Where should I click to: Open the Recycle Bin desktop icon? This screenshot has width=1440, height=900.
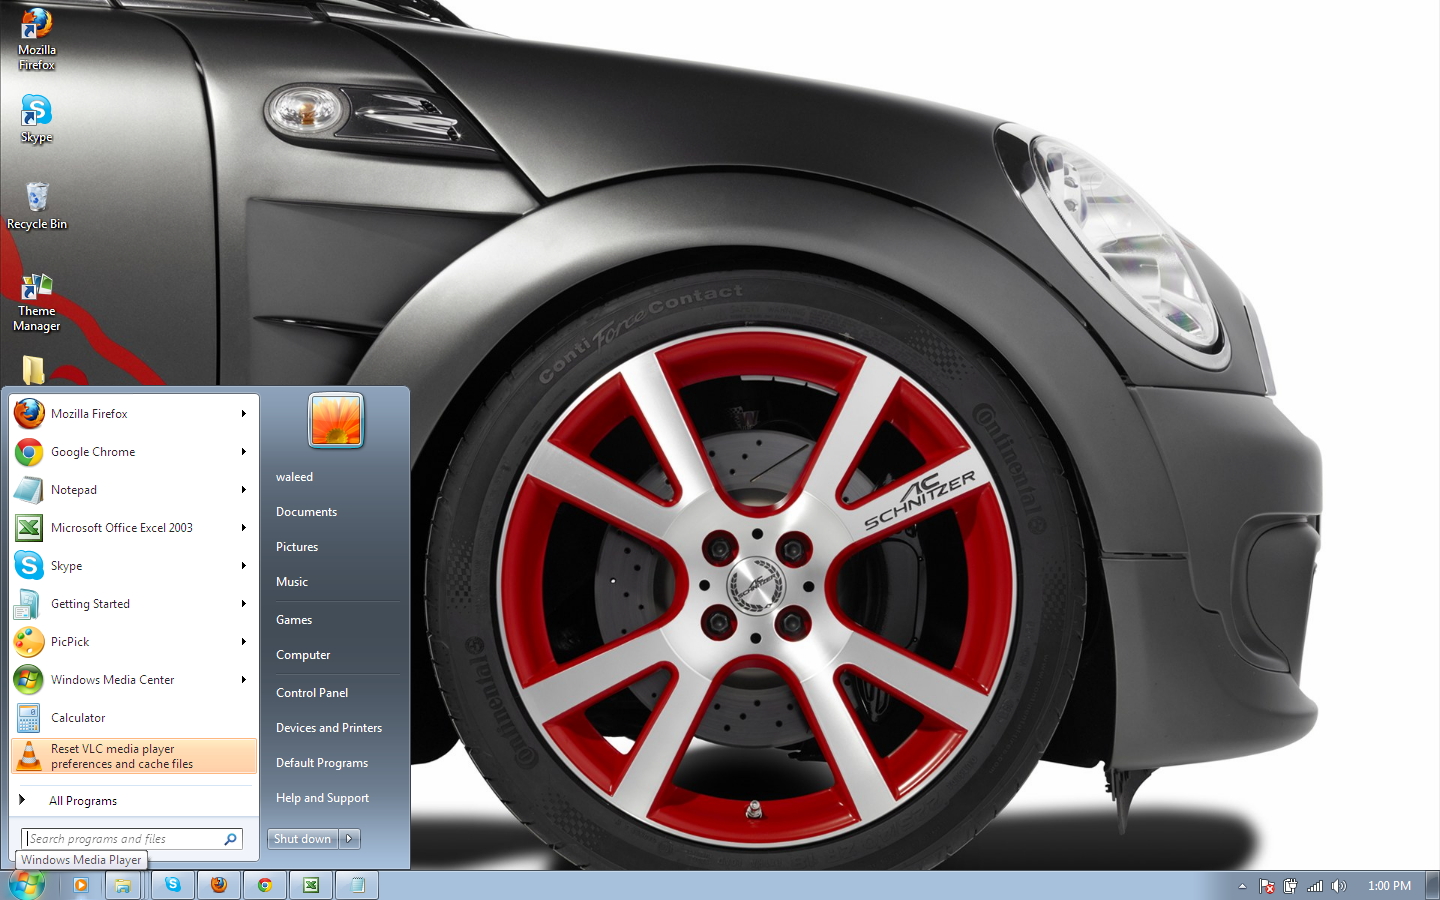tap(37, 205)
